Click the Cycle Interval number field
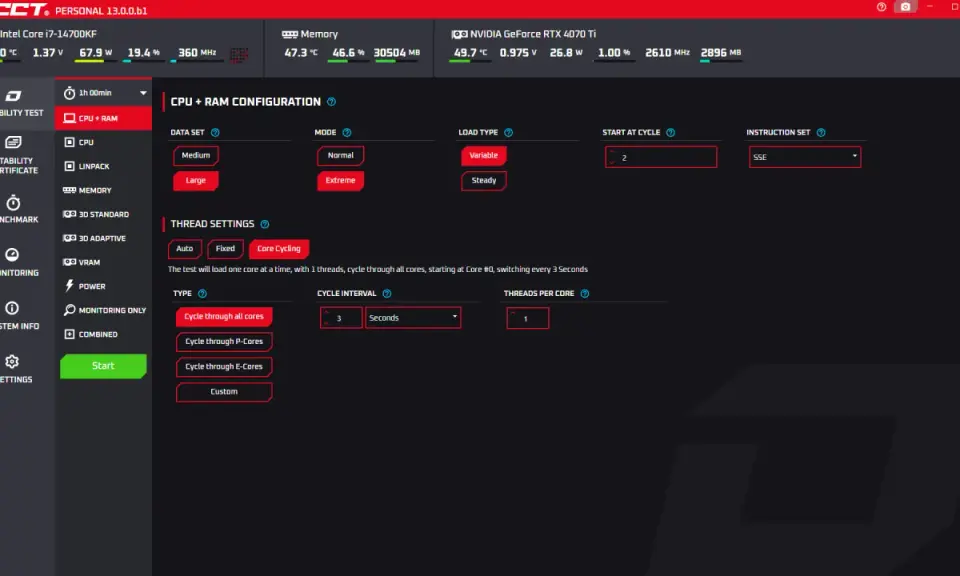960x576 pixels. [341, 318]
